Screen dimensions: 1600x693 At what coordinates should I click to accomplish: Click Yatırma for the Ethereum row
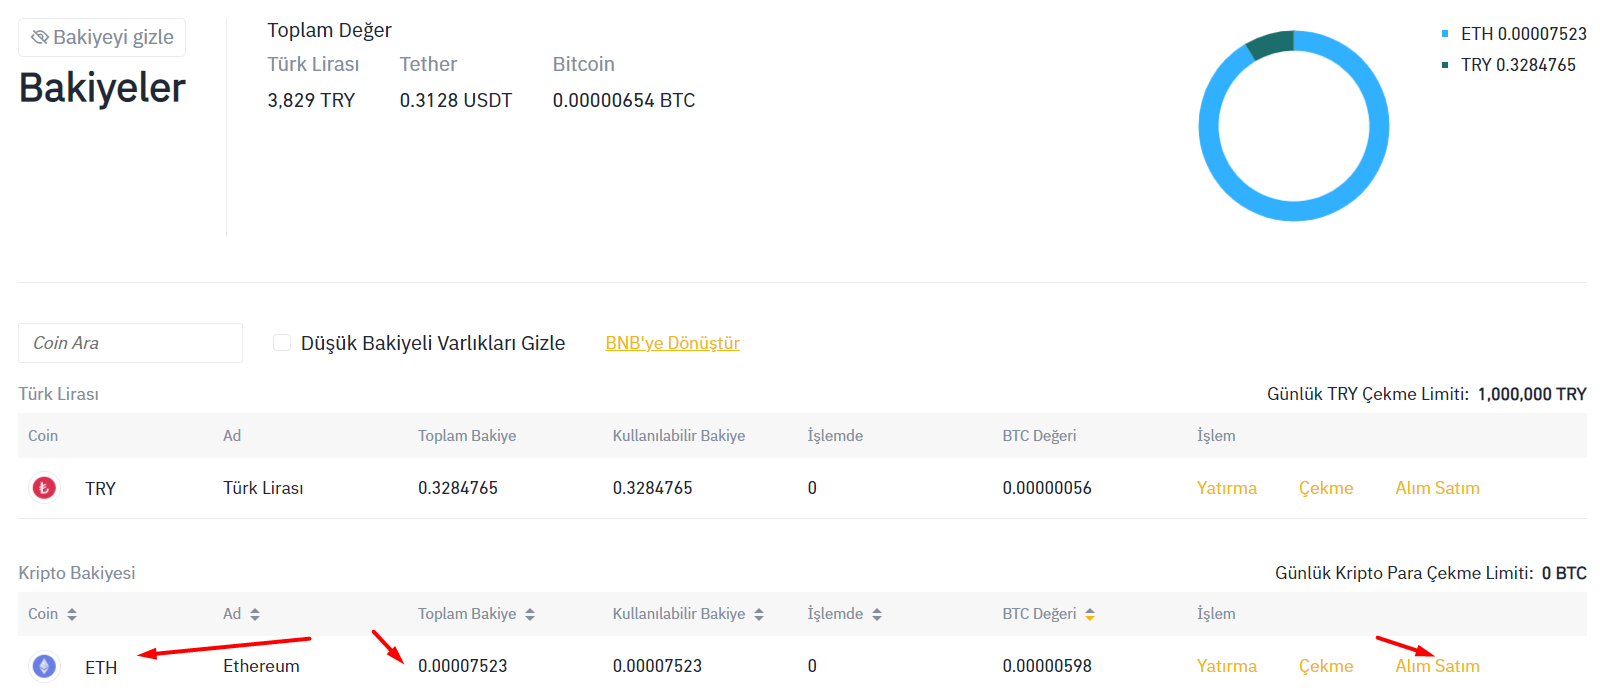point(1226,666)
